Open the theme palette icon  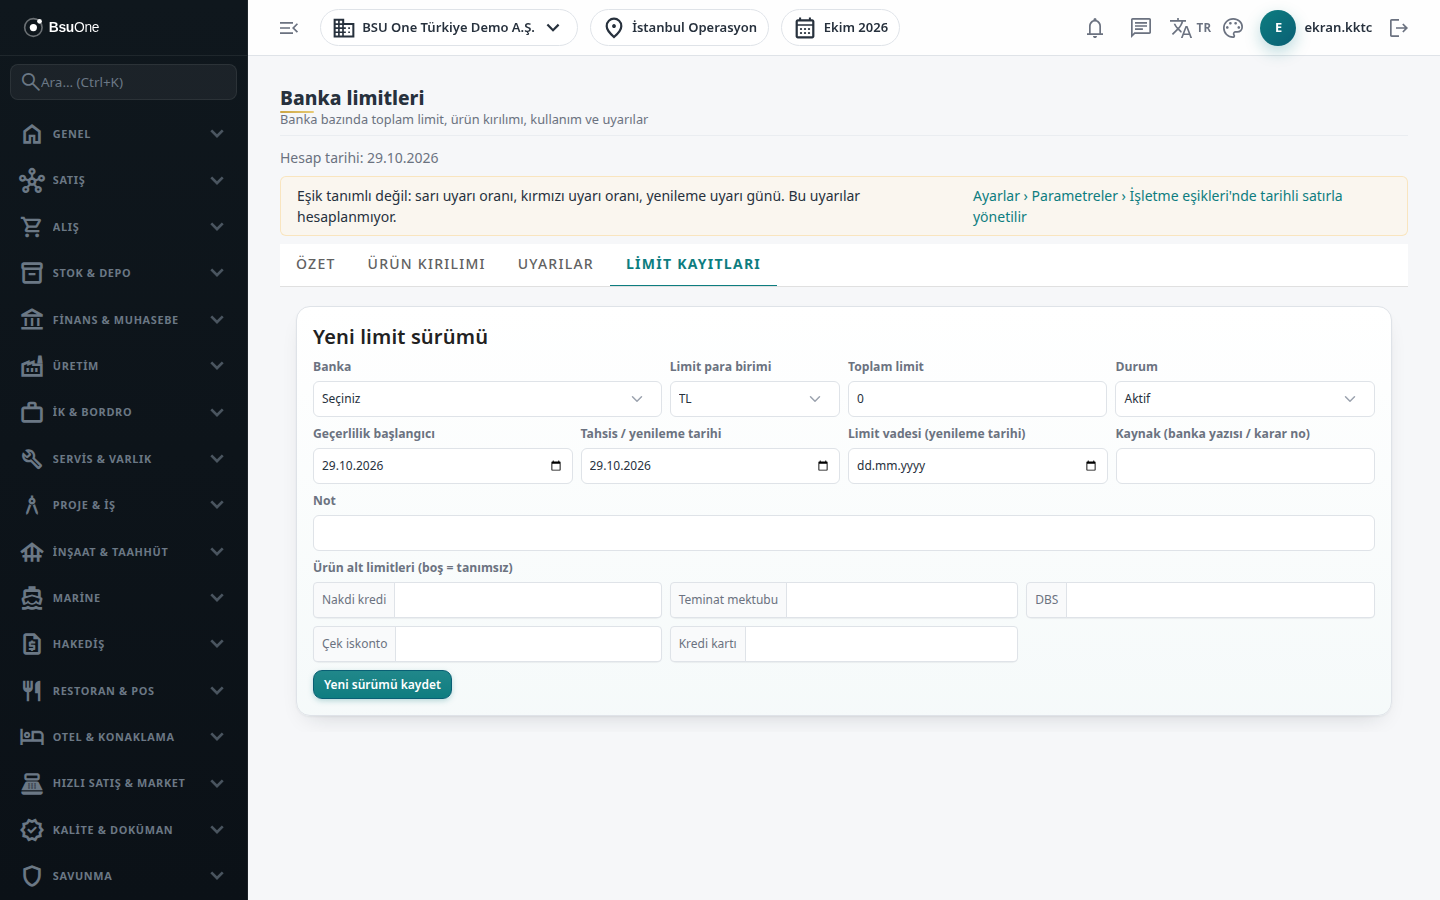(x=1233, y=28)
